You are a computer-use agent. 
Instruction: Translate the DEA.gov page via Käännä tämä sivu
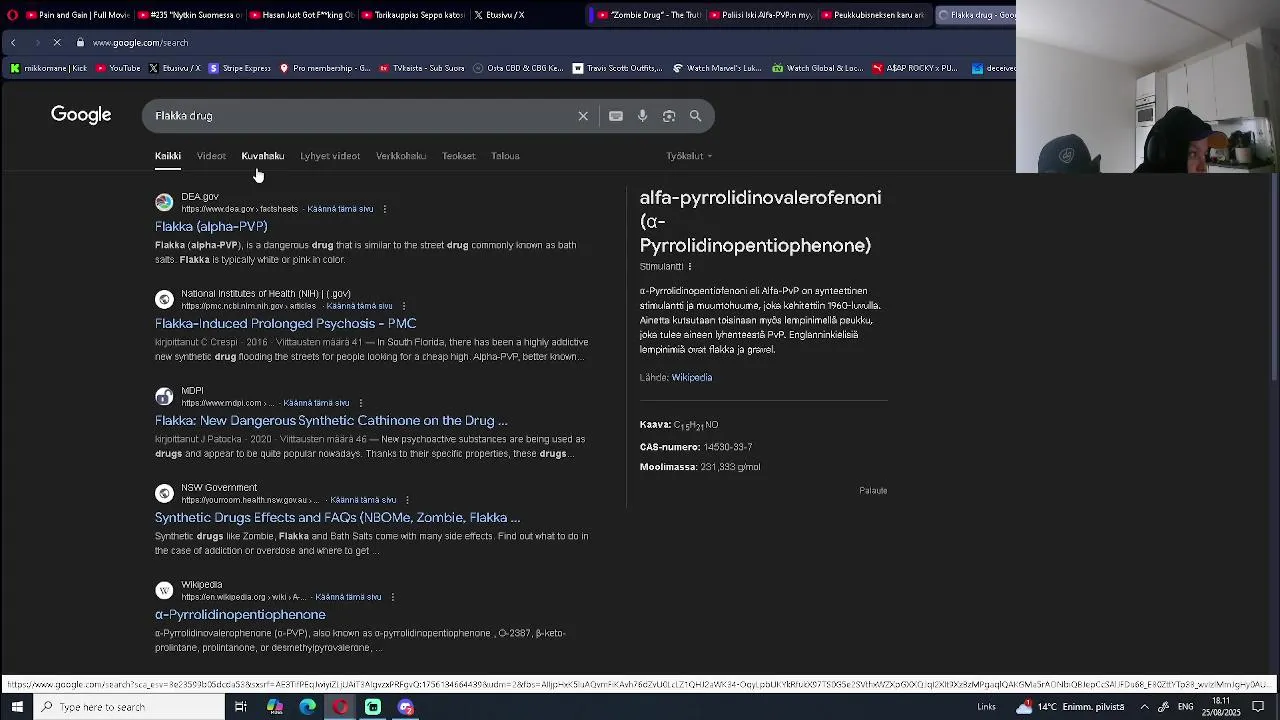coord(340,209)
